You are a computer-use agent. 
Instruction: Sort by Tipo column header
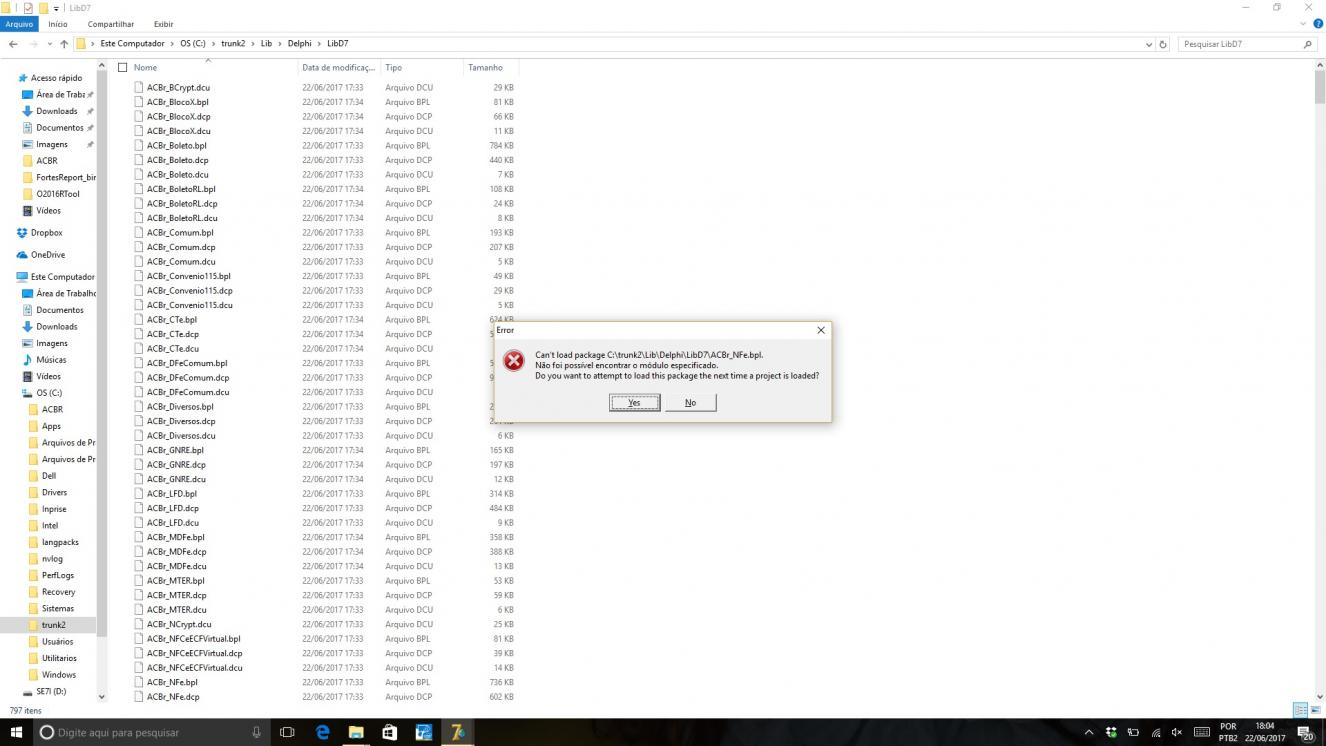pos(394,68)
